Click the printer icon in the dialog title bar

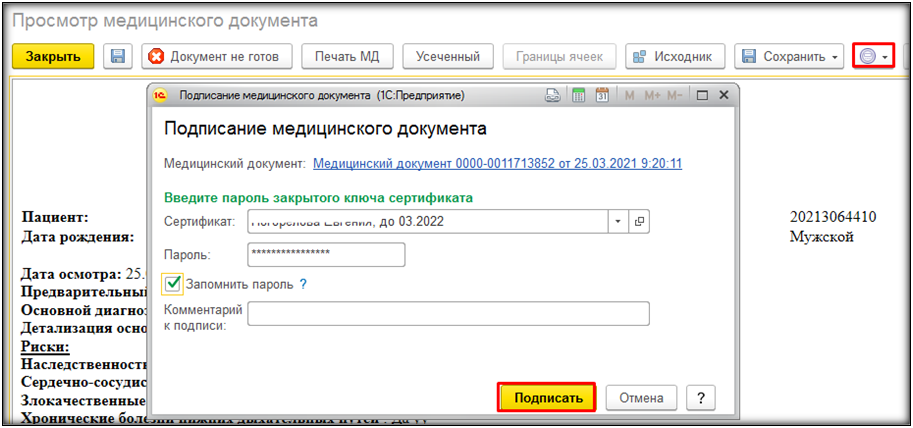point(551,95)
